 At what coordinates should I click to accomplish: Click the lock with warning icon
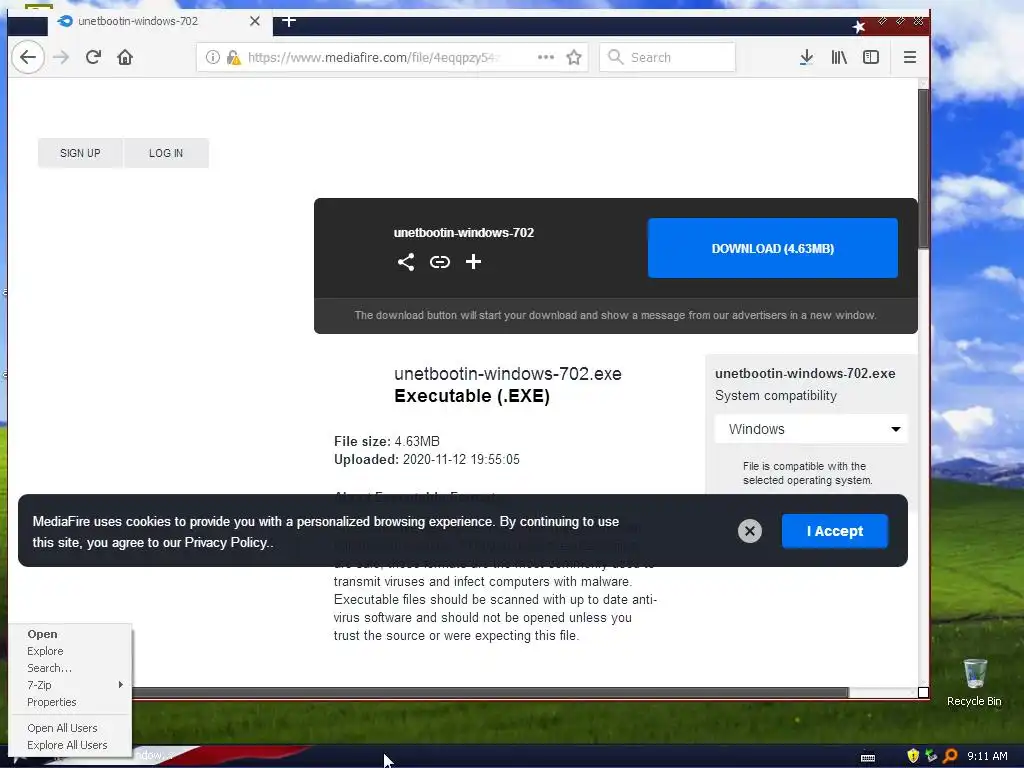tap(233, 57)
